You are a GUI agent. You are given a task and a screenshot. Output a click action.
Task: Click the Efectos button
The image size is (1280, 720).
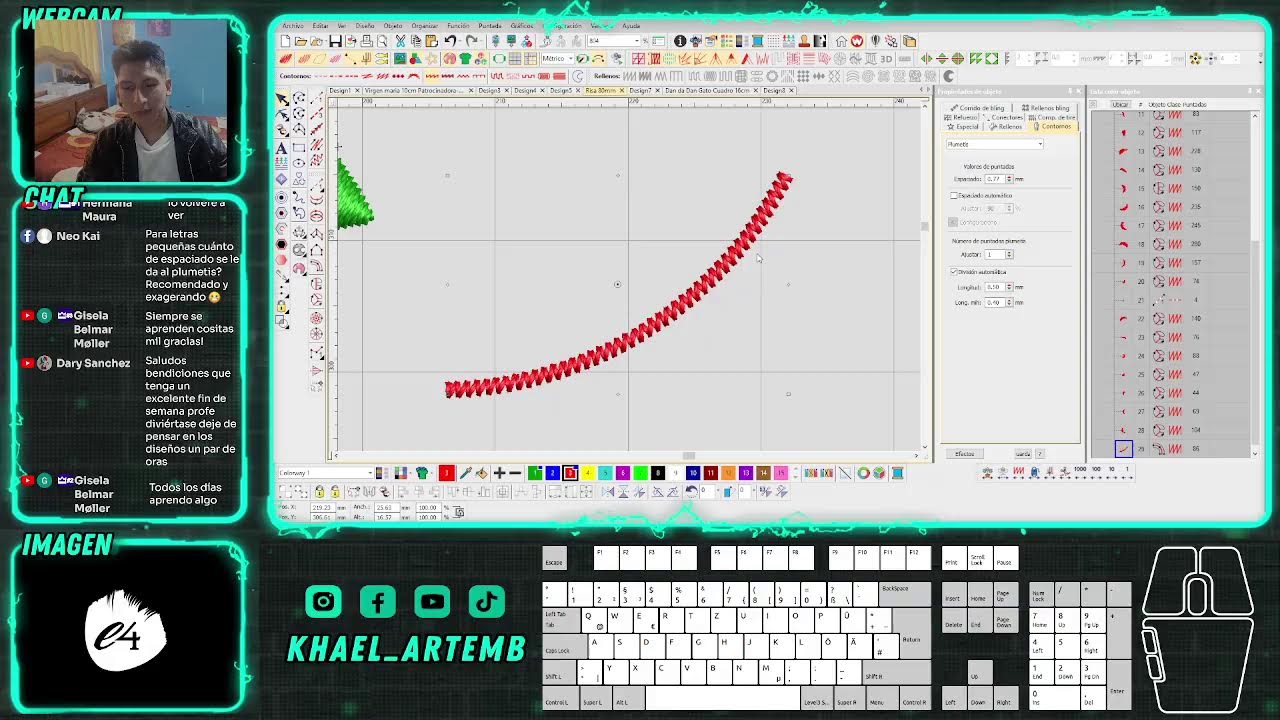coord(964,453)
